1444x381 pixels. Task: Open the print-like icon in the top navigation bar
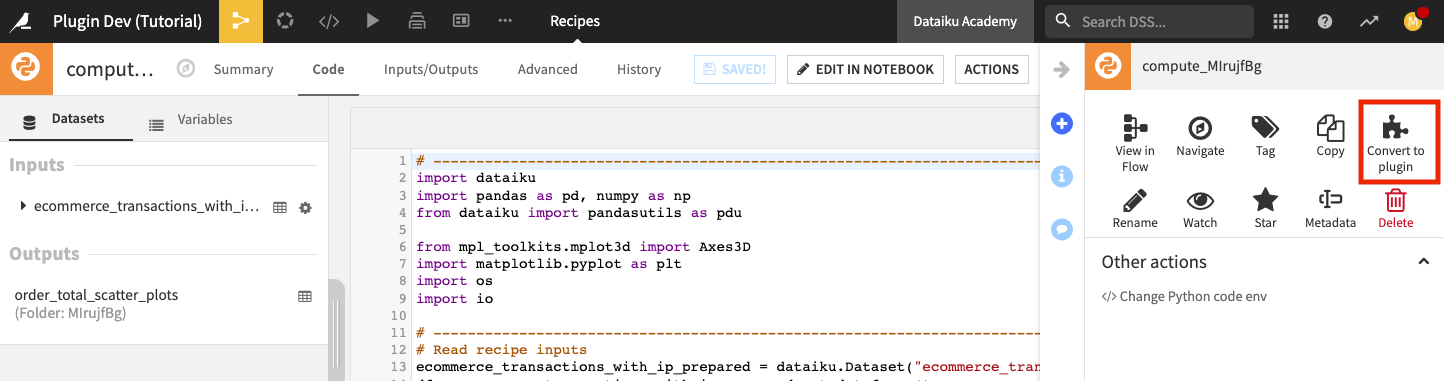[417, 21]
